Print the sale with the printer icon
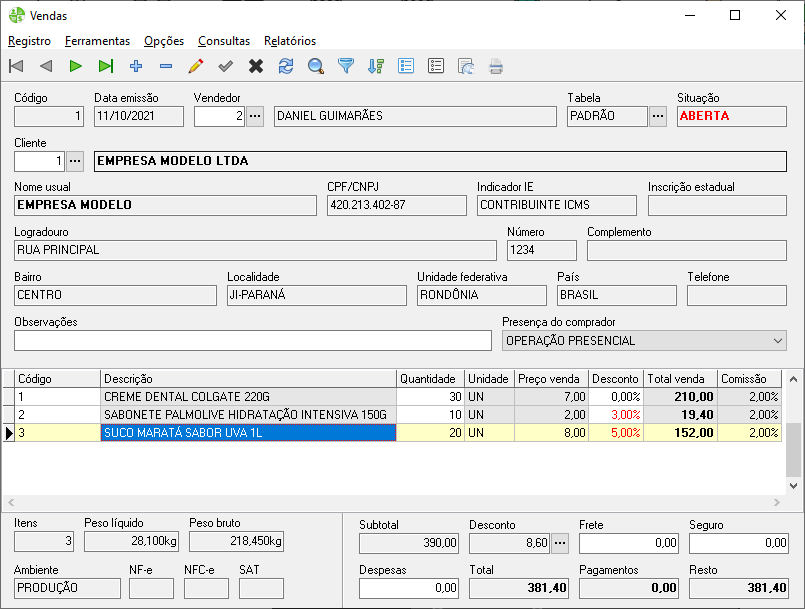Screen dimensions: 805x609 coord(496,67)
